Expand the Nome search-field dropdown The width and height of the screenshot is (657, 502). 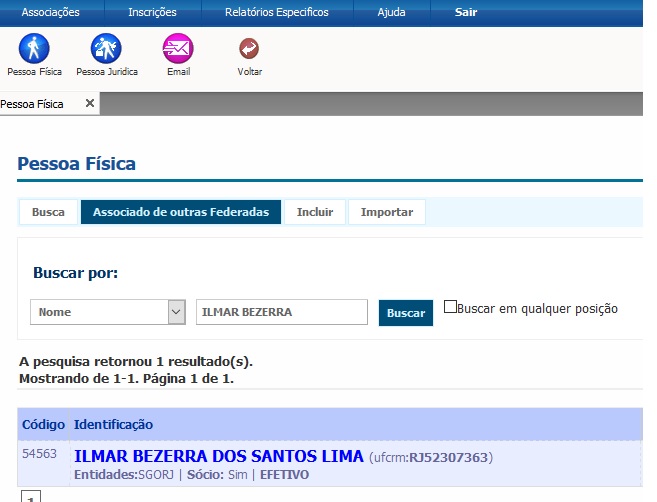[176, 312]
